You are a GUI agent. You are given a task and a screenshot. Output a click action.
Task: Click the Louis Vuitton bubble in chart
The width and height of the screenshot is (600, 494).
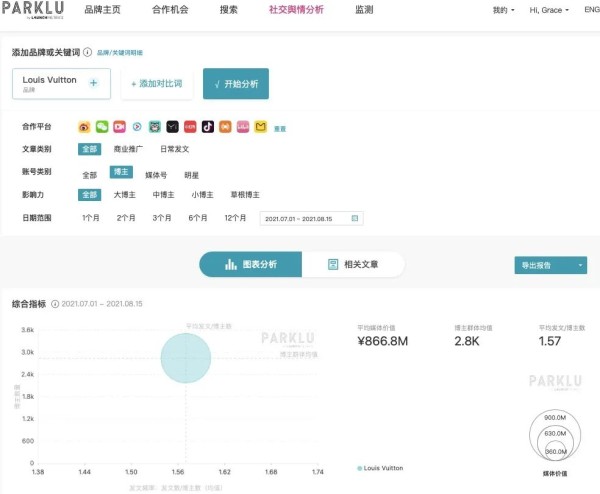(186, 358)
